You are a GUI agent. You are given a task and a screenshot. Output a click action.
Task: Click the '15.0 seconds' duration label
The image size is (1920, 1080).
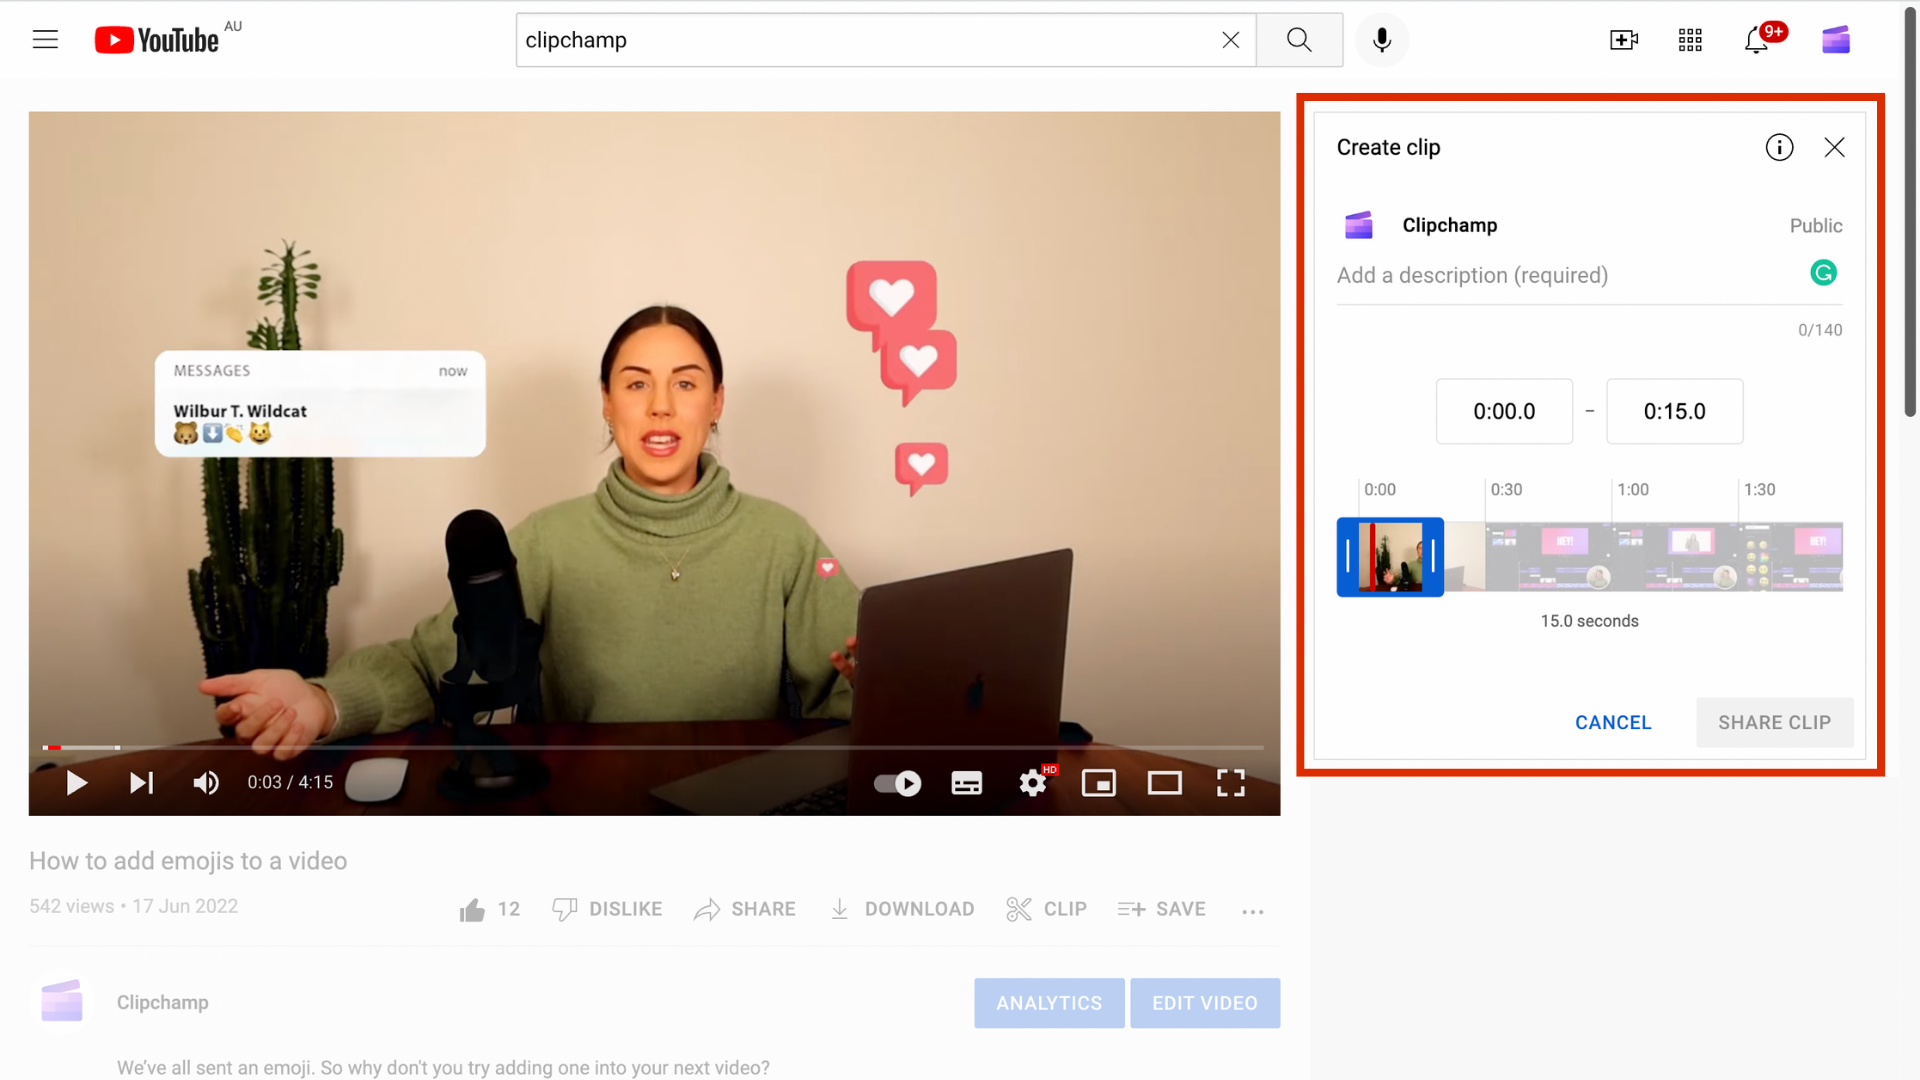[x=1589, y=621]
